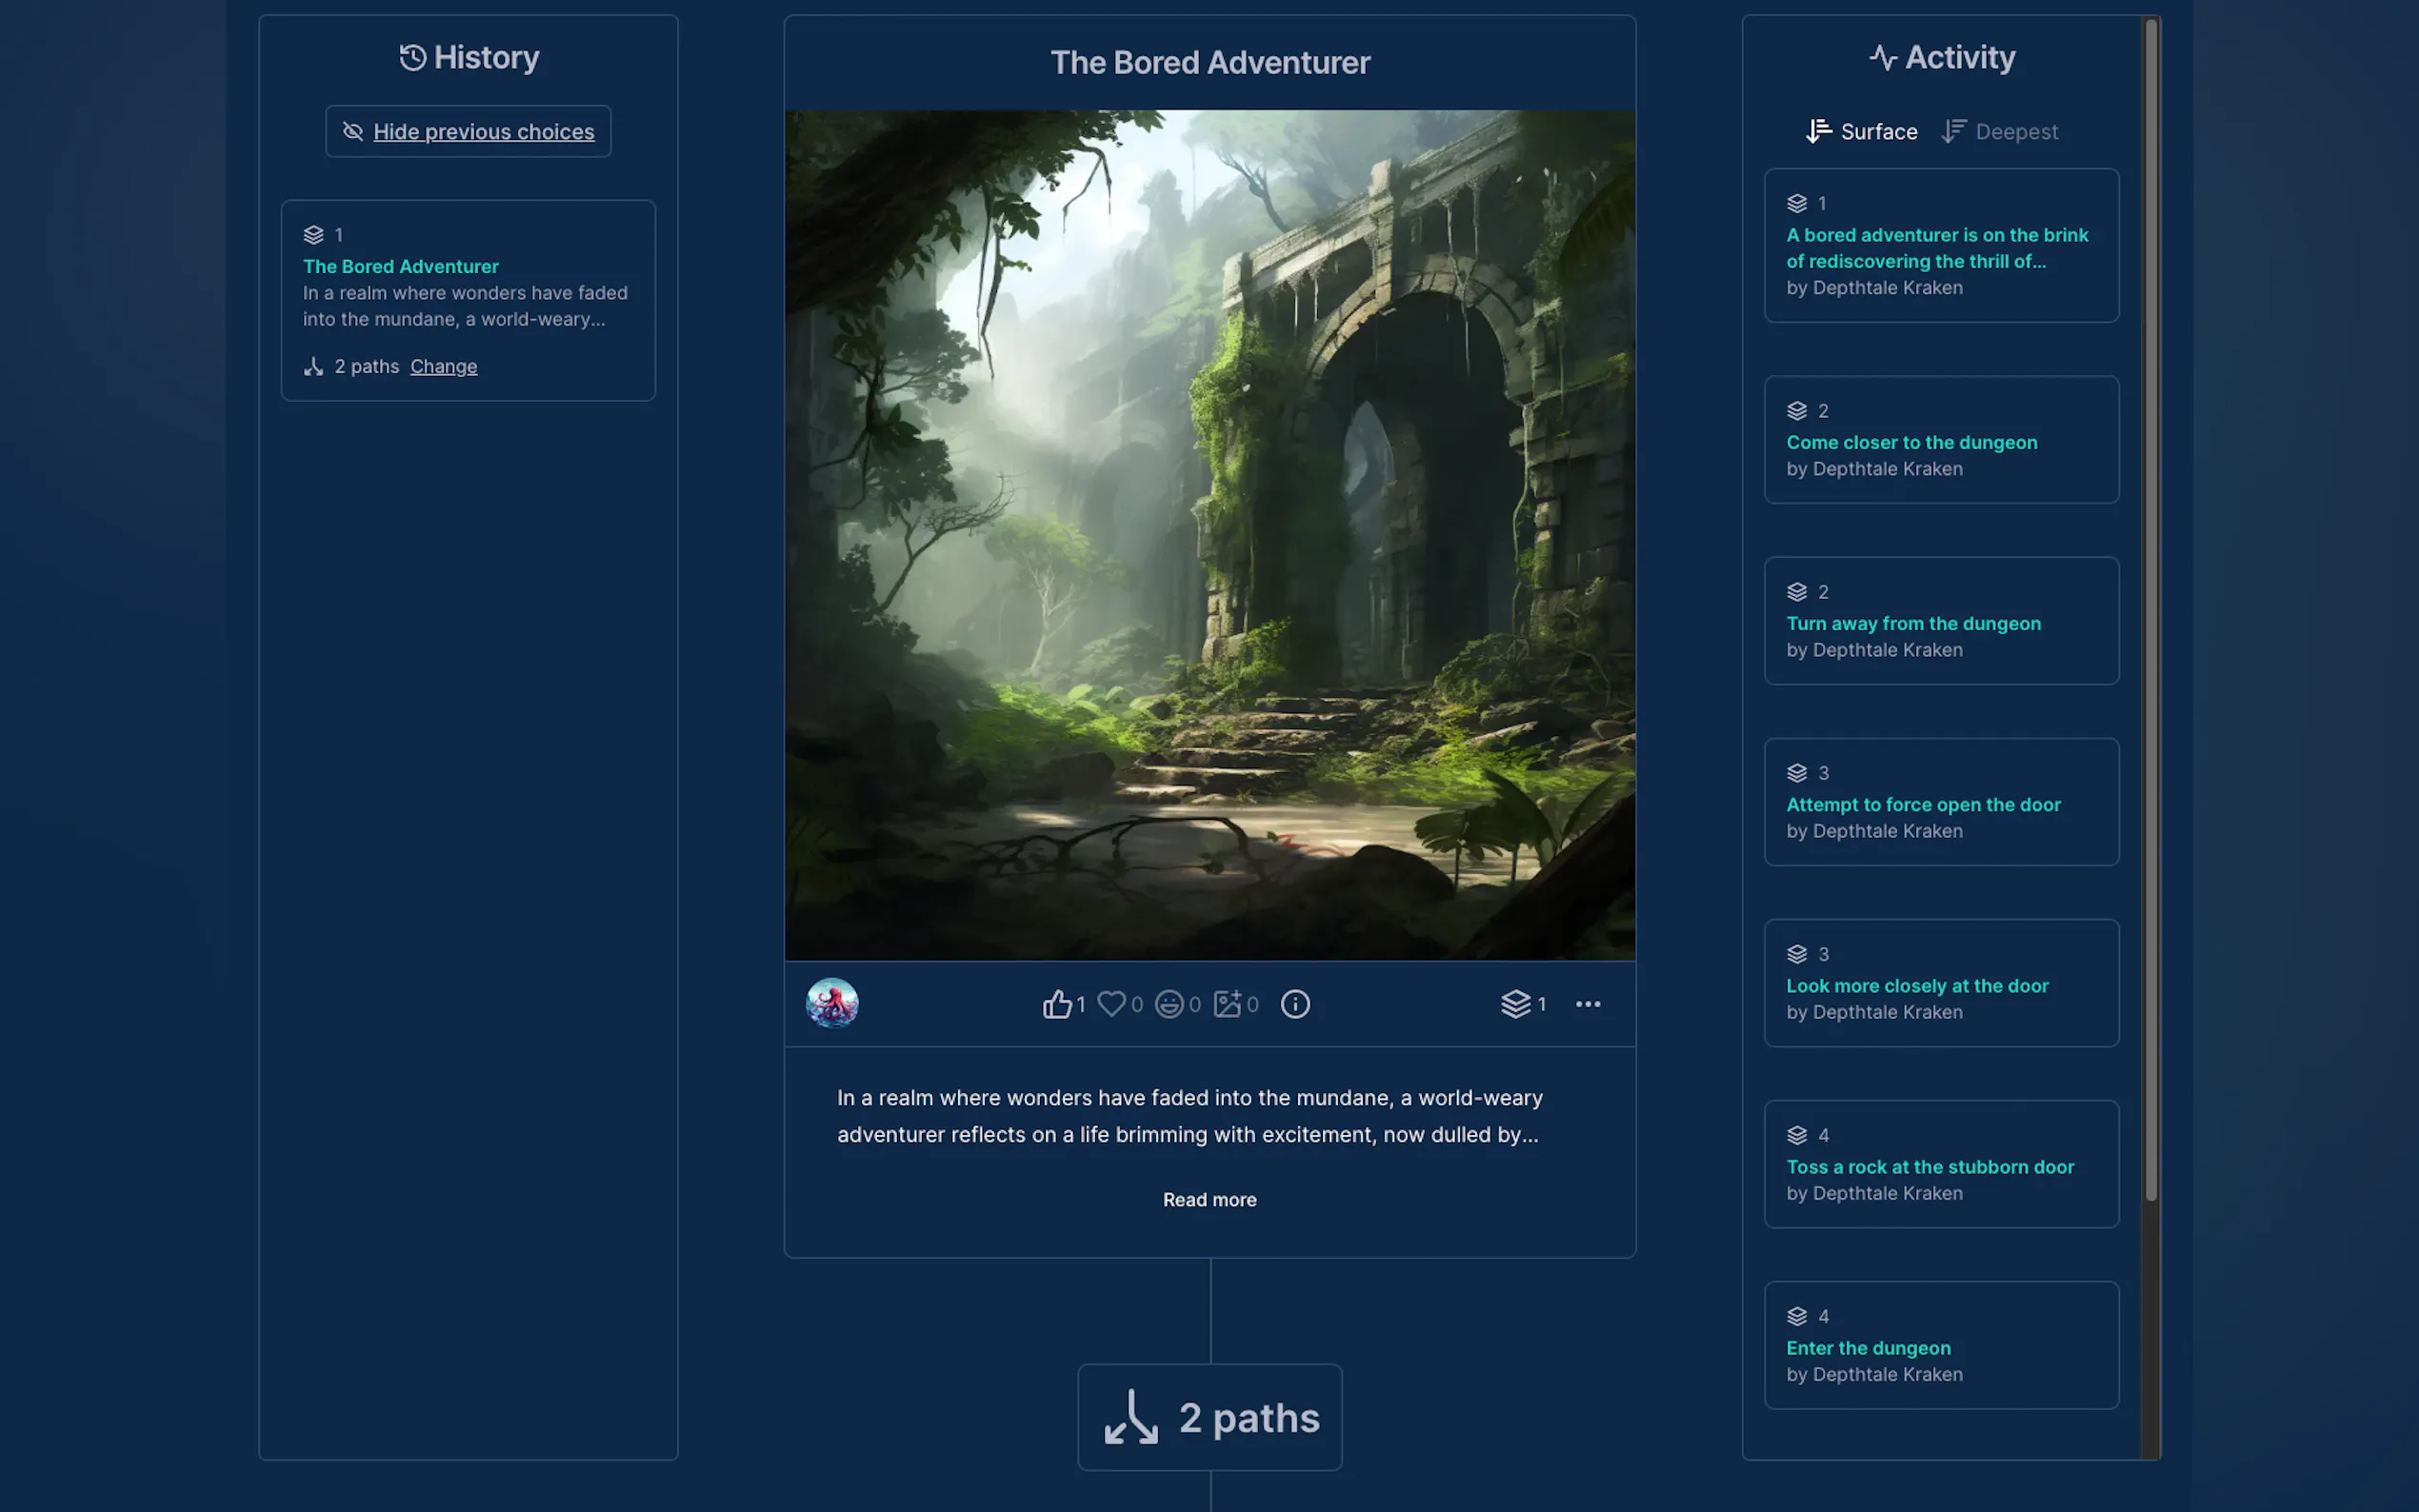2419x1512 pixels.
Task: Click the layers depth icon below image
Action: click(x=1516, y=1004)
